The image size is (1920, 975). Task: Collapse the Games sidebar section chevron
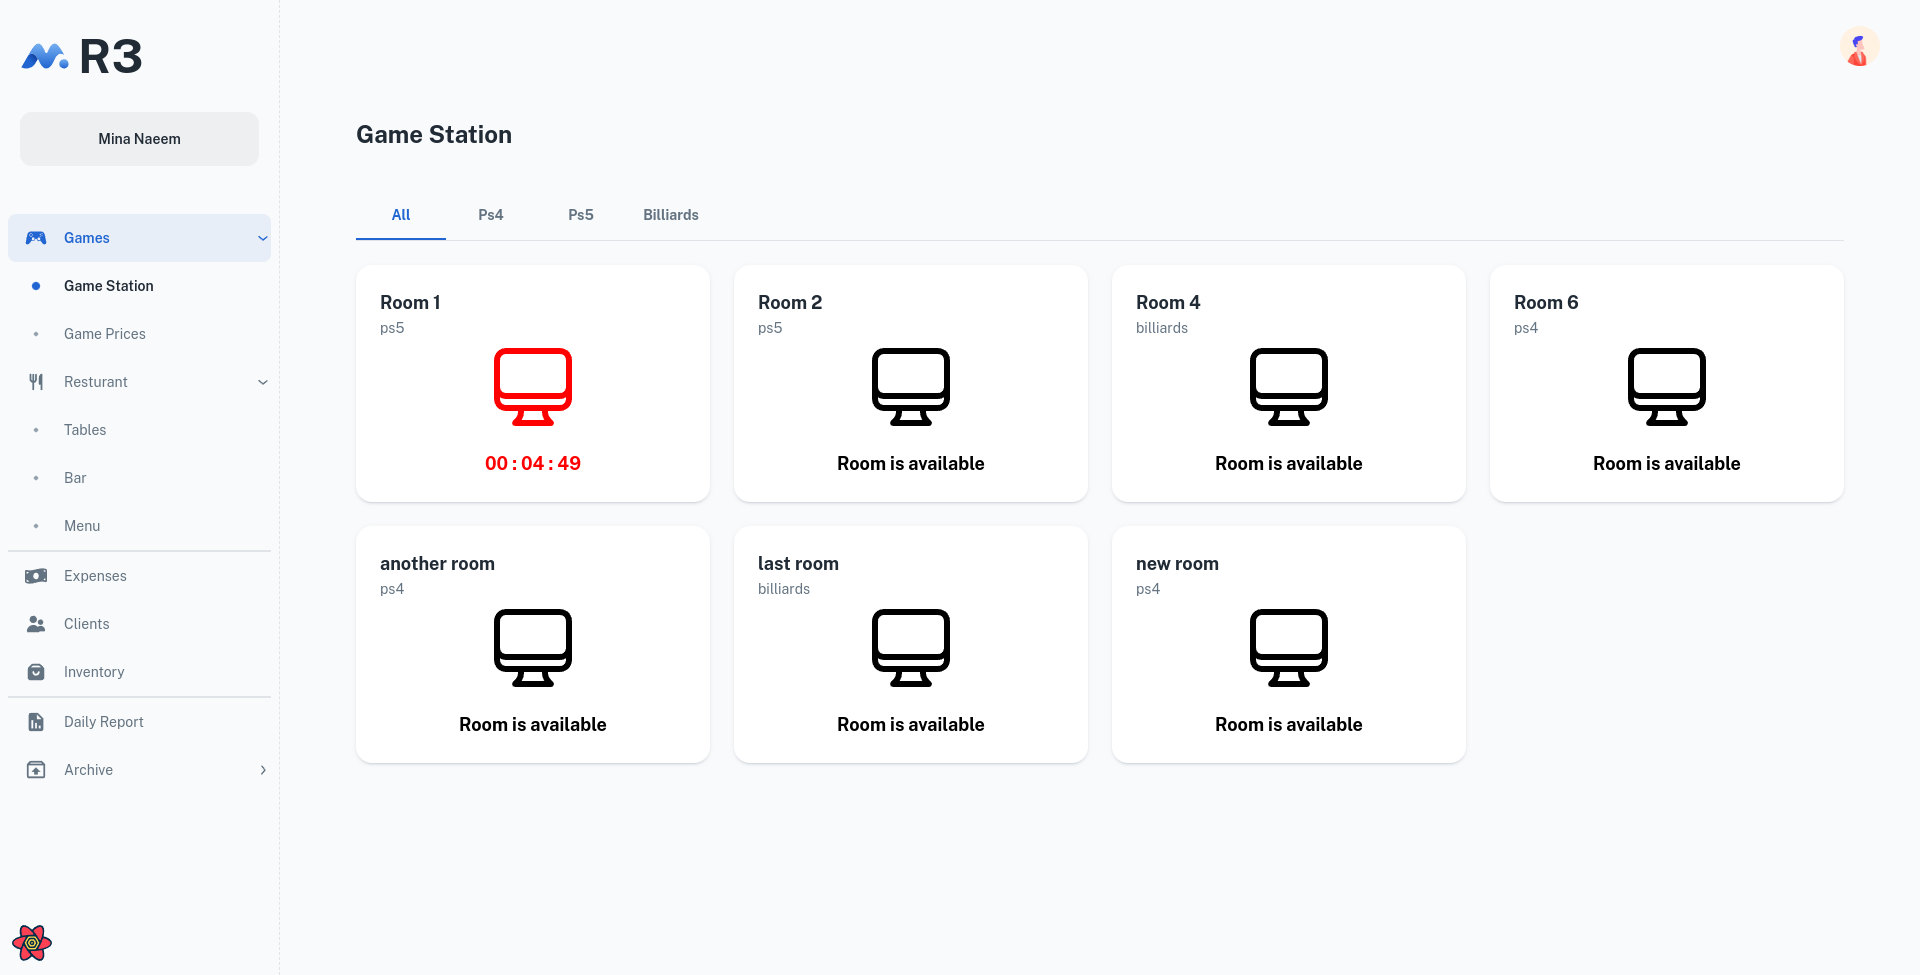coord(262,238)
